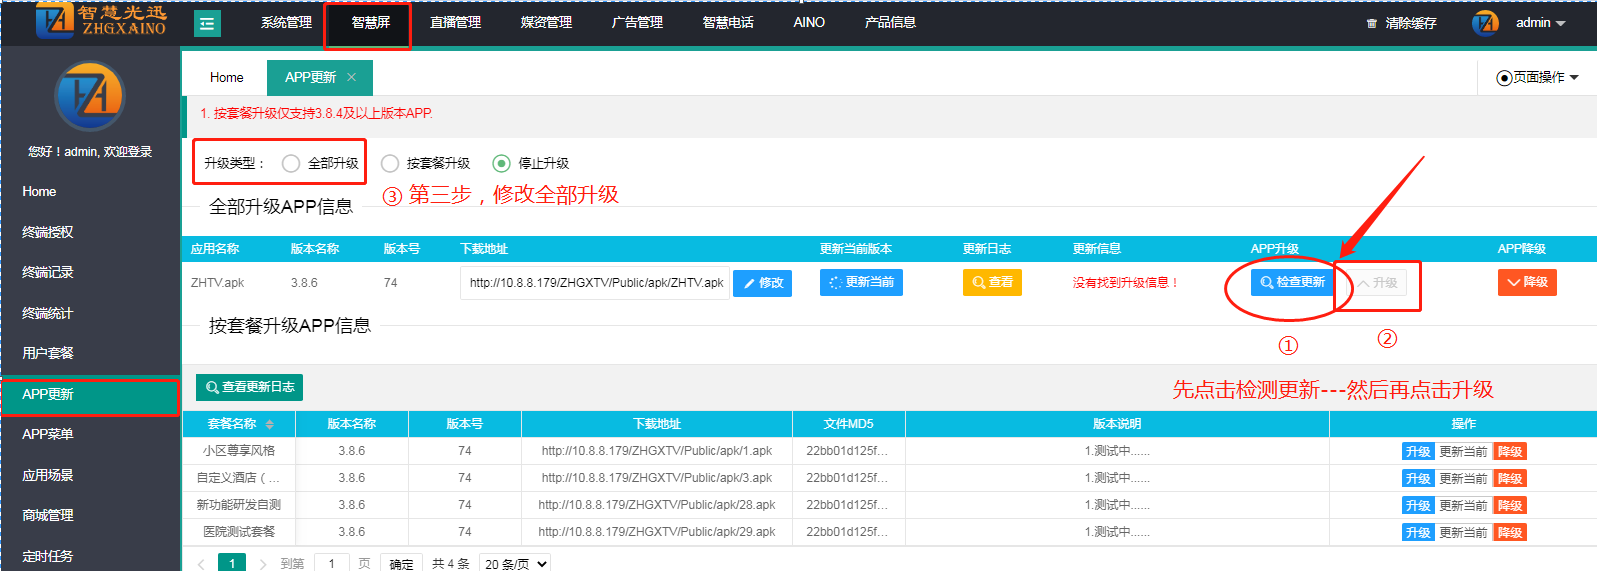Click the admin avatar icon
This screenshot has height=571, width=1597.
(x=1485, y=23)
